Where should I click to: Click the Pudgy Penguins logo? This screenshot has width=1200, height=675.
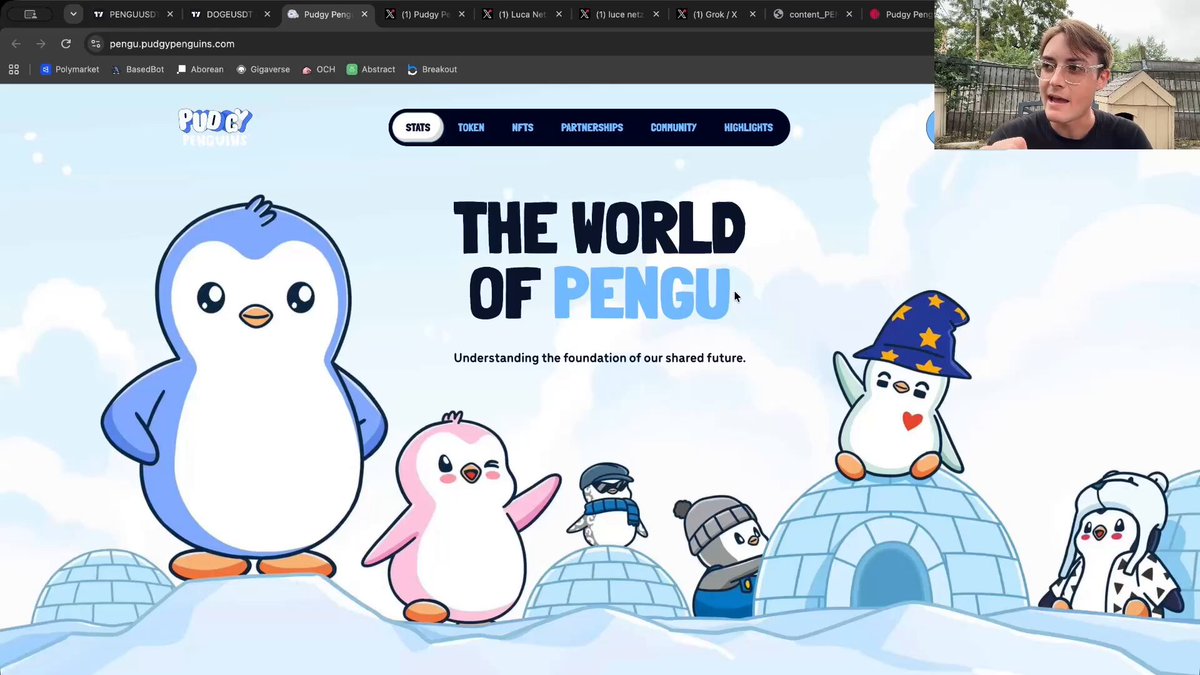pyautogui.click(x=215, y=127)
